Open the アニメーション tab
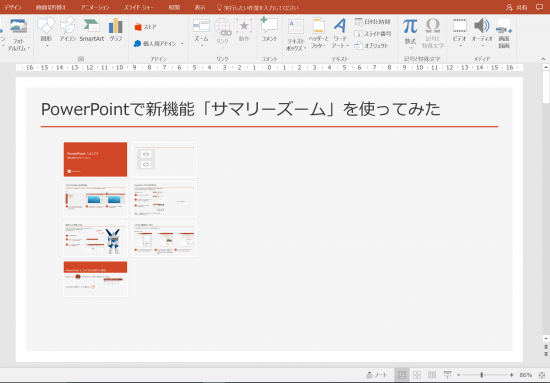The width and height of the screenshot is (550, 383). point(95,7)
